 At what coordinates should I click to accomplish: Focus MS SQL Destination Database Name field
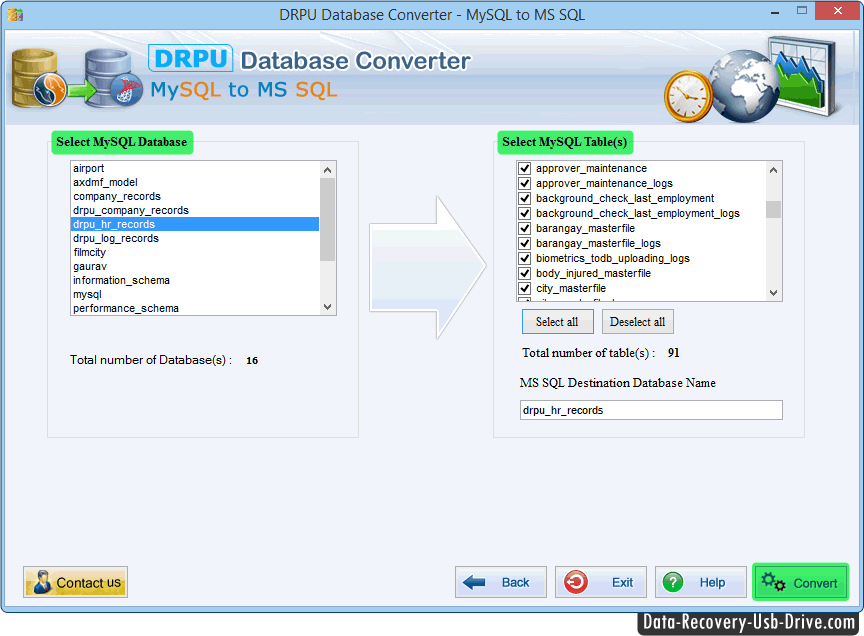click(x=651, y=410)
